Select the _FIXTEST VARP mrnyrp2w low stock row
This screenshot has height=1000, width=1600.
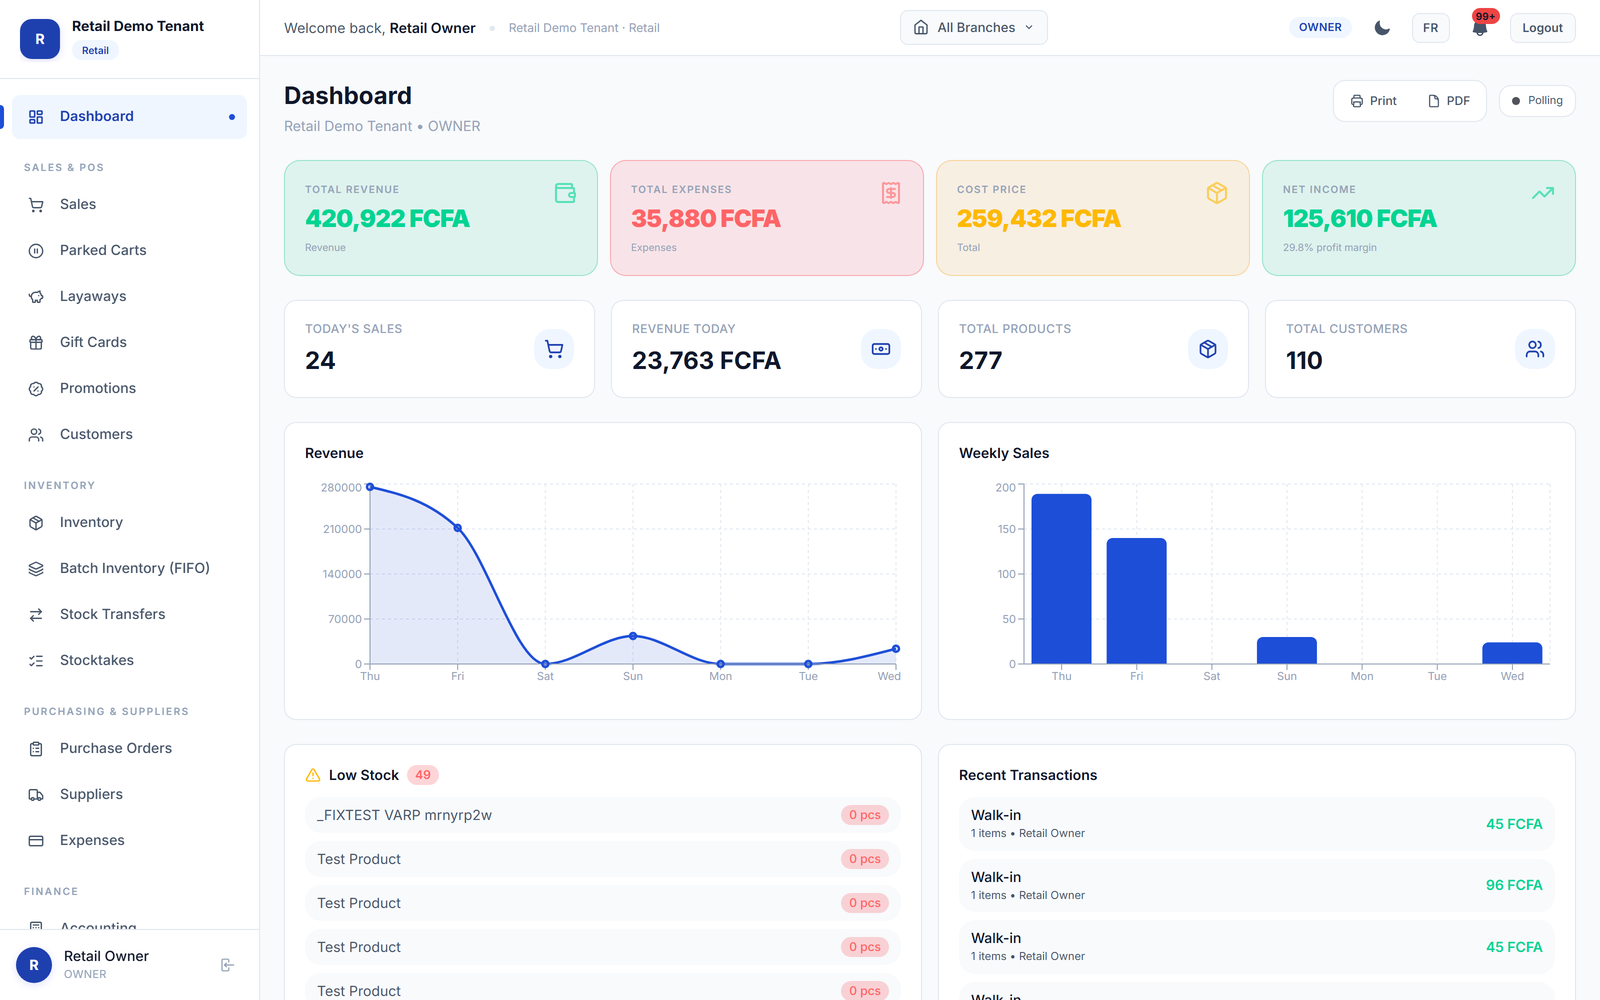[603, 815]
